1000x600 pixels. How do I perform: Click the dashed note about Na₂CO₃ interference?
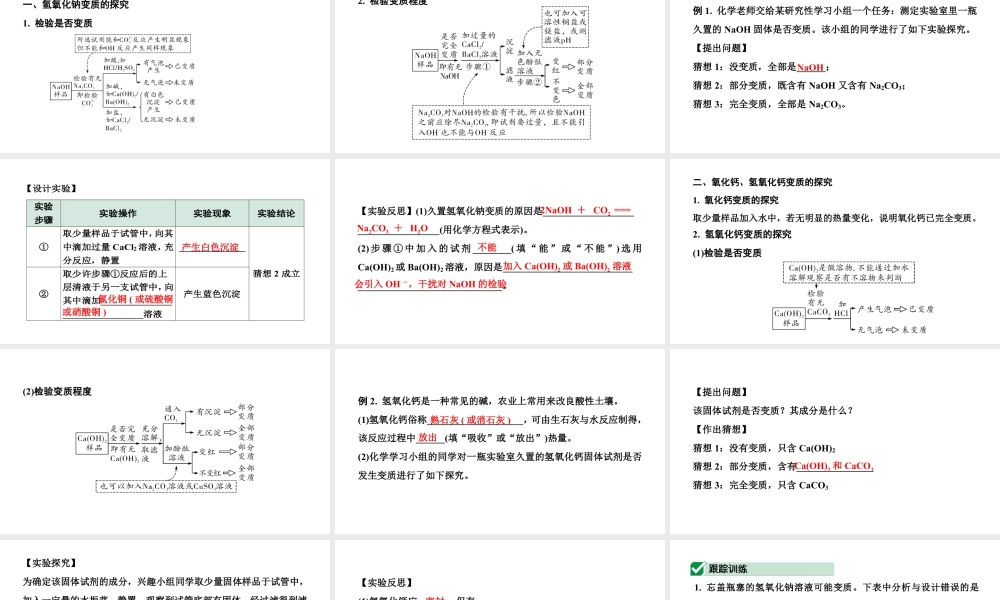coord(502,122)
